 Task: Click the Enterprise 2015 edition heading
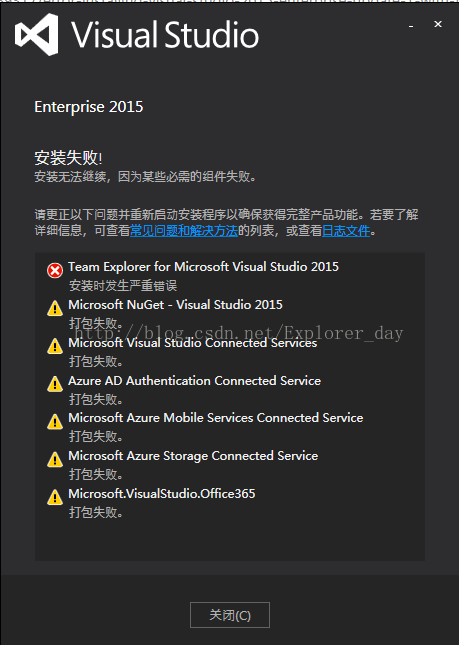(89, 107)
